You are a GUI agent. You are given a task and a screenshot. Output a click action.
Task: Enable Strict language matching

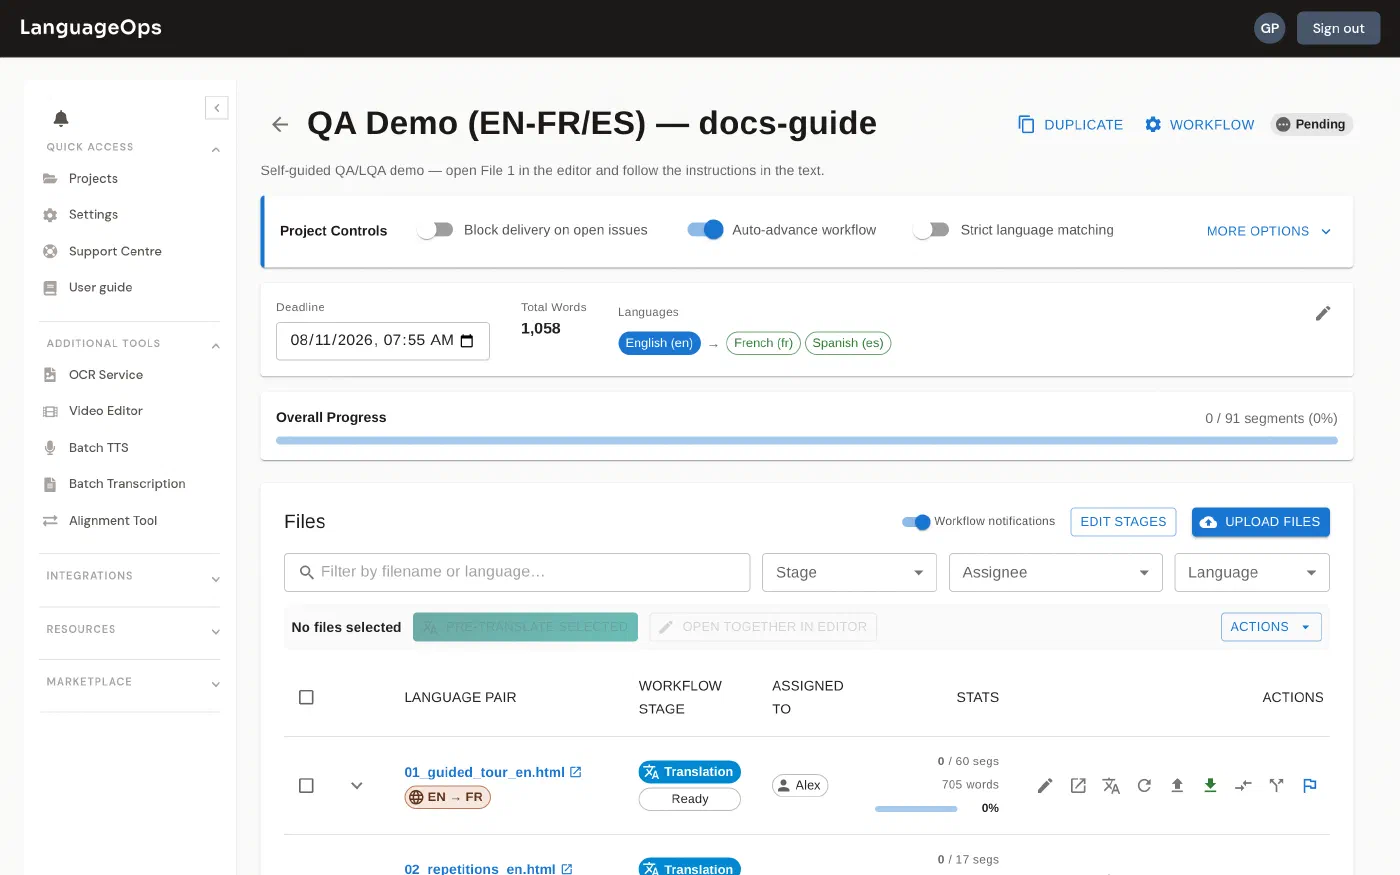click(x=931, y=230)
